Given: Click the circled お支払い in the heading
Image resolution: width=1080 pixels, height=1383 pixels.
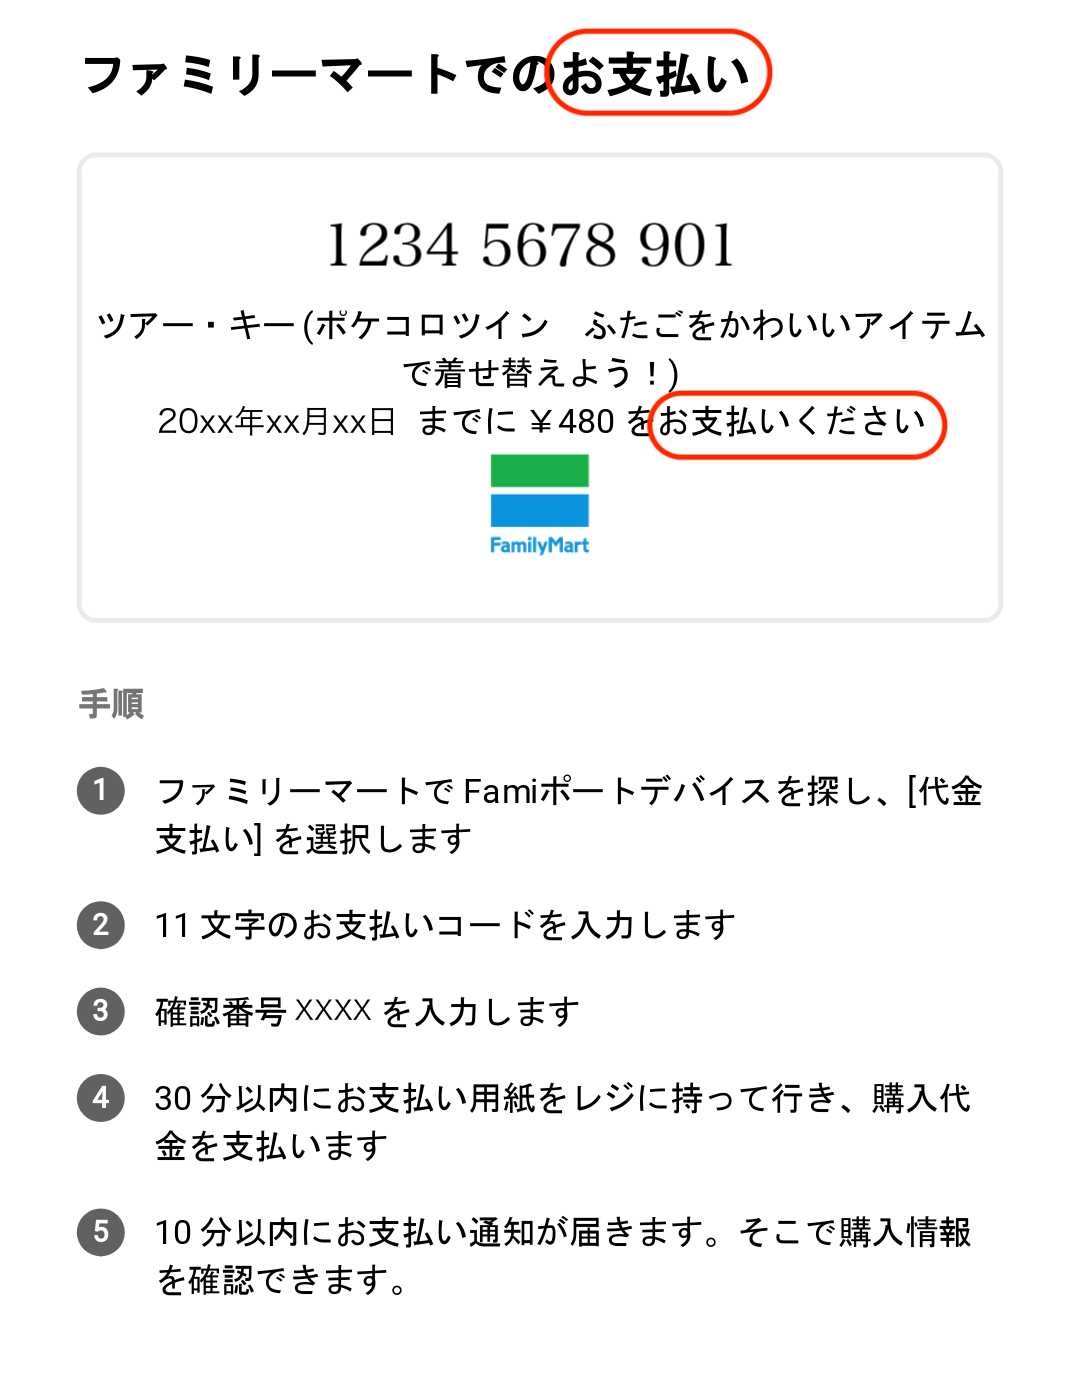Looking at the screenshot, I should [658, 73].
